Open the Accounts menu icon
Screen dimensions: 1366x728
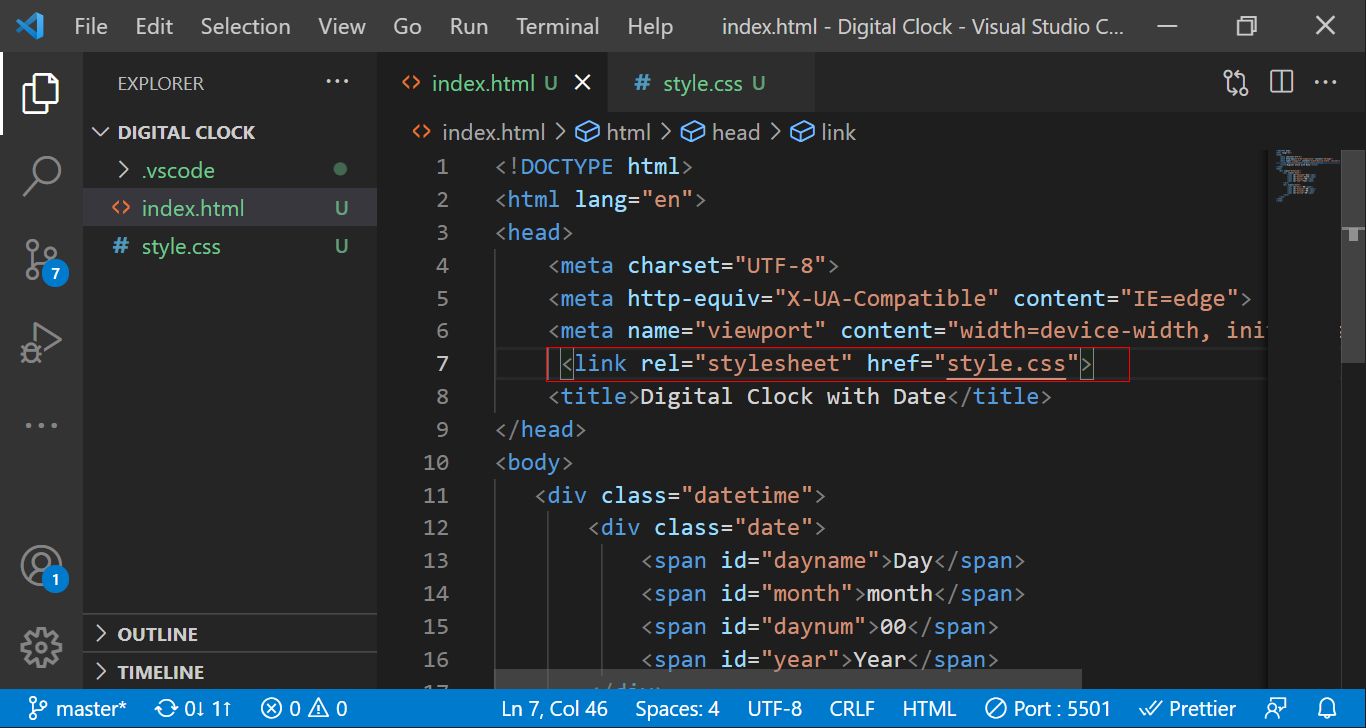click(43, 567)
